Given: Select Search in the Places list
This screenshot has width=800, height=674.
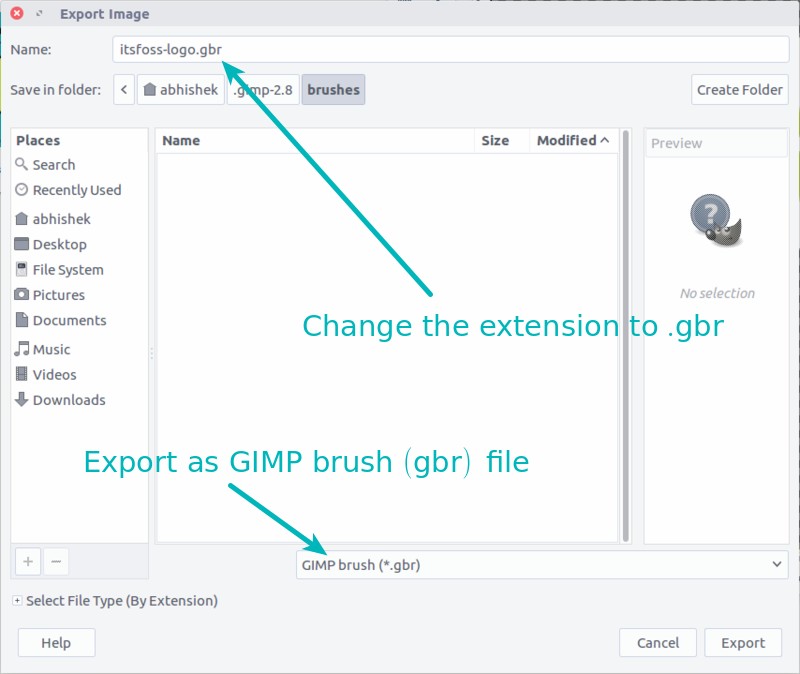Looking at the screenshot, I should 54,165.
